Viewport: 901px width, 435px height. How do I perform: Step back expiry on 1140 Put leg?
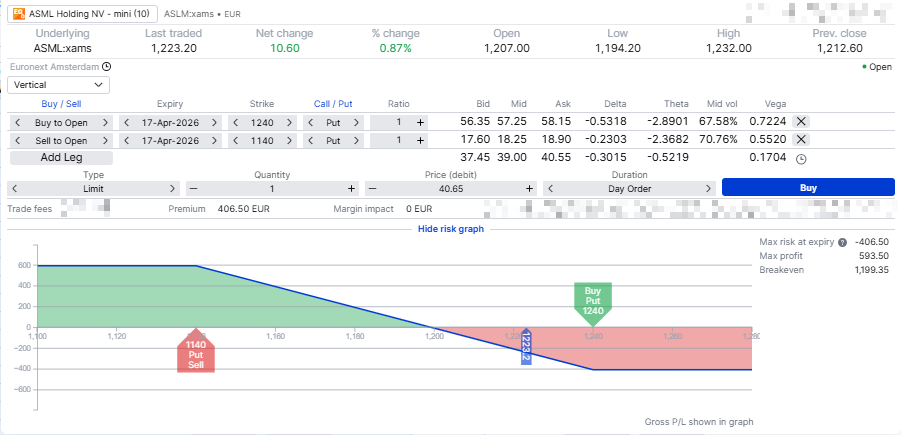tap(127, 140)
